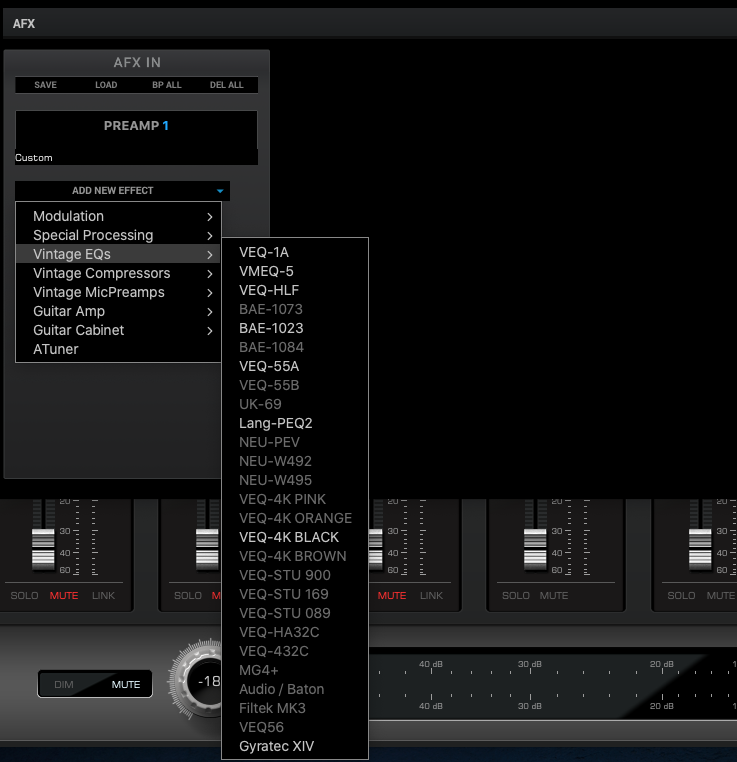Choose VEQ-55B equalizer
The image size is (737, 762).
point(295,385)
